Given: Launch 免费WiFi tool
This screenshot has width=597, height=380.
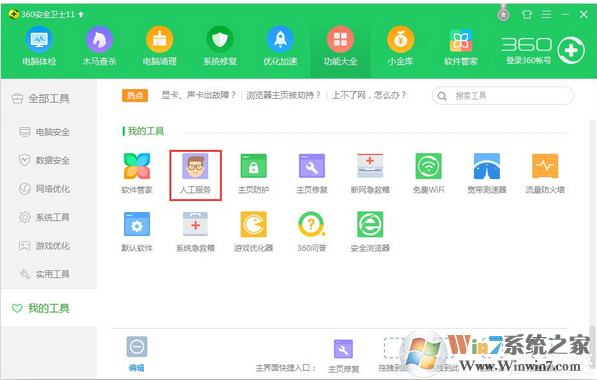Looking at the screenshot, I should [x=428, y=174].
